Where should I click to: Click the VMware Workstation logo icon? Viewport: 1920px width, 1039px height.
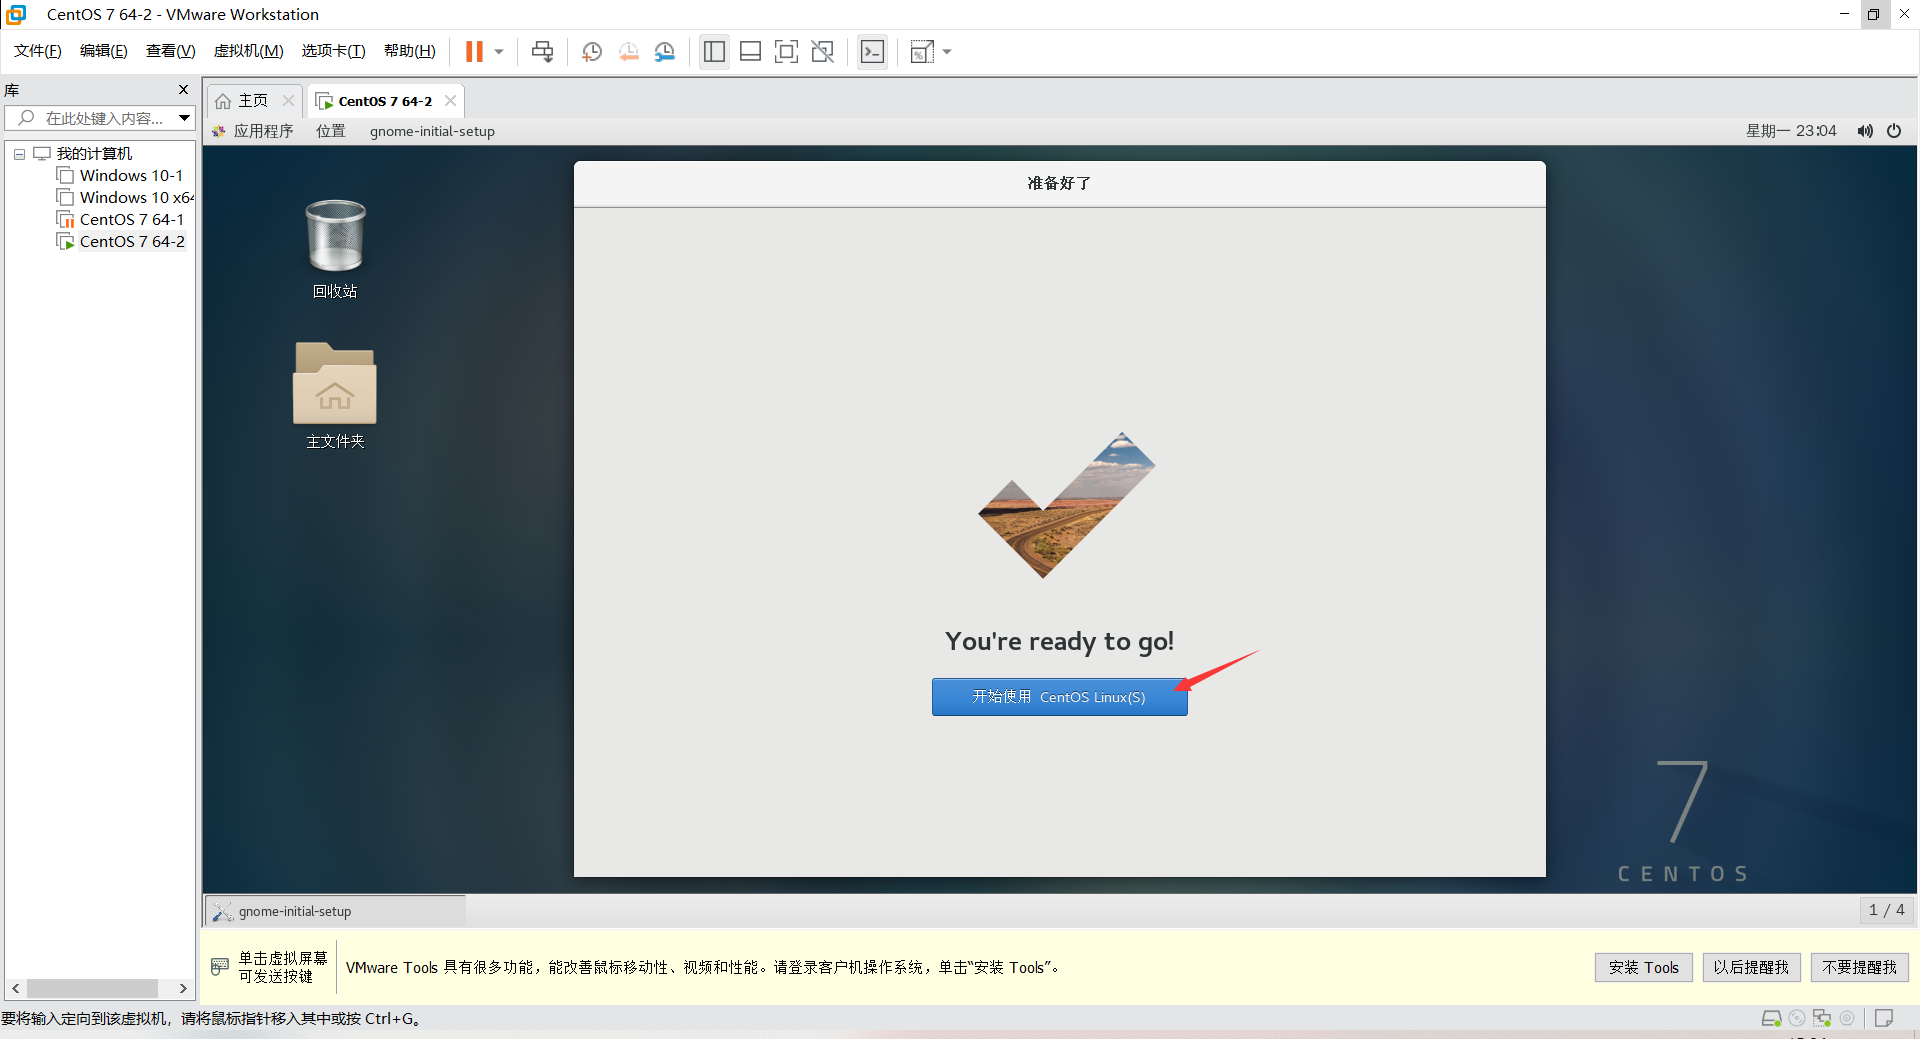click(x=16, y=14)
